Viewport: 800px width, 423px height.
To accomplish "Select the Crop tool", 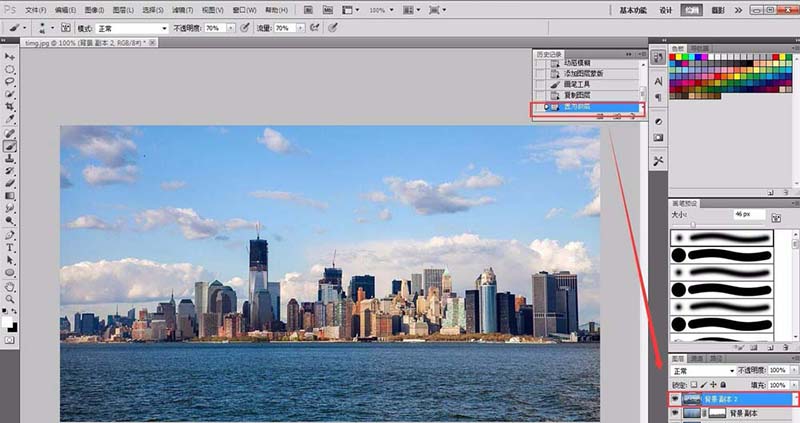I will pyautogui.click(x=10, y=106).
